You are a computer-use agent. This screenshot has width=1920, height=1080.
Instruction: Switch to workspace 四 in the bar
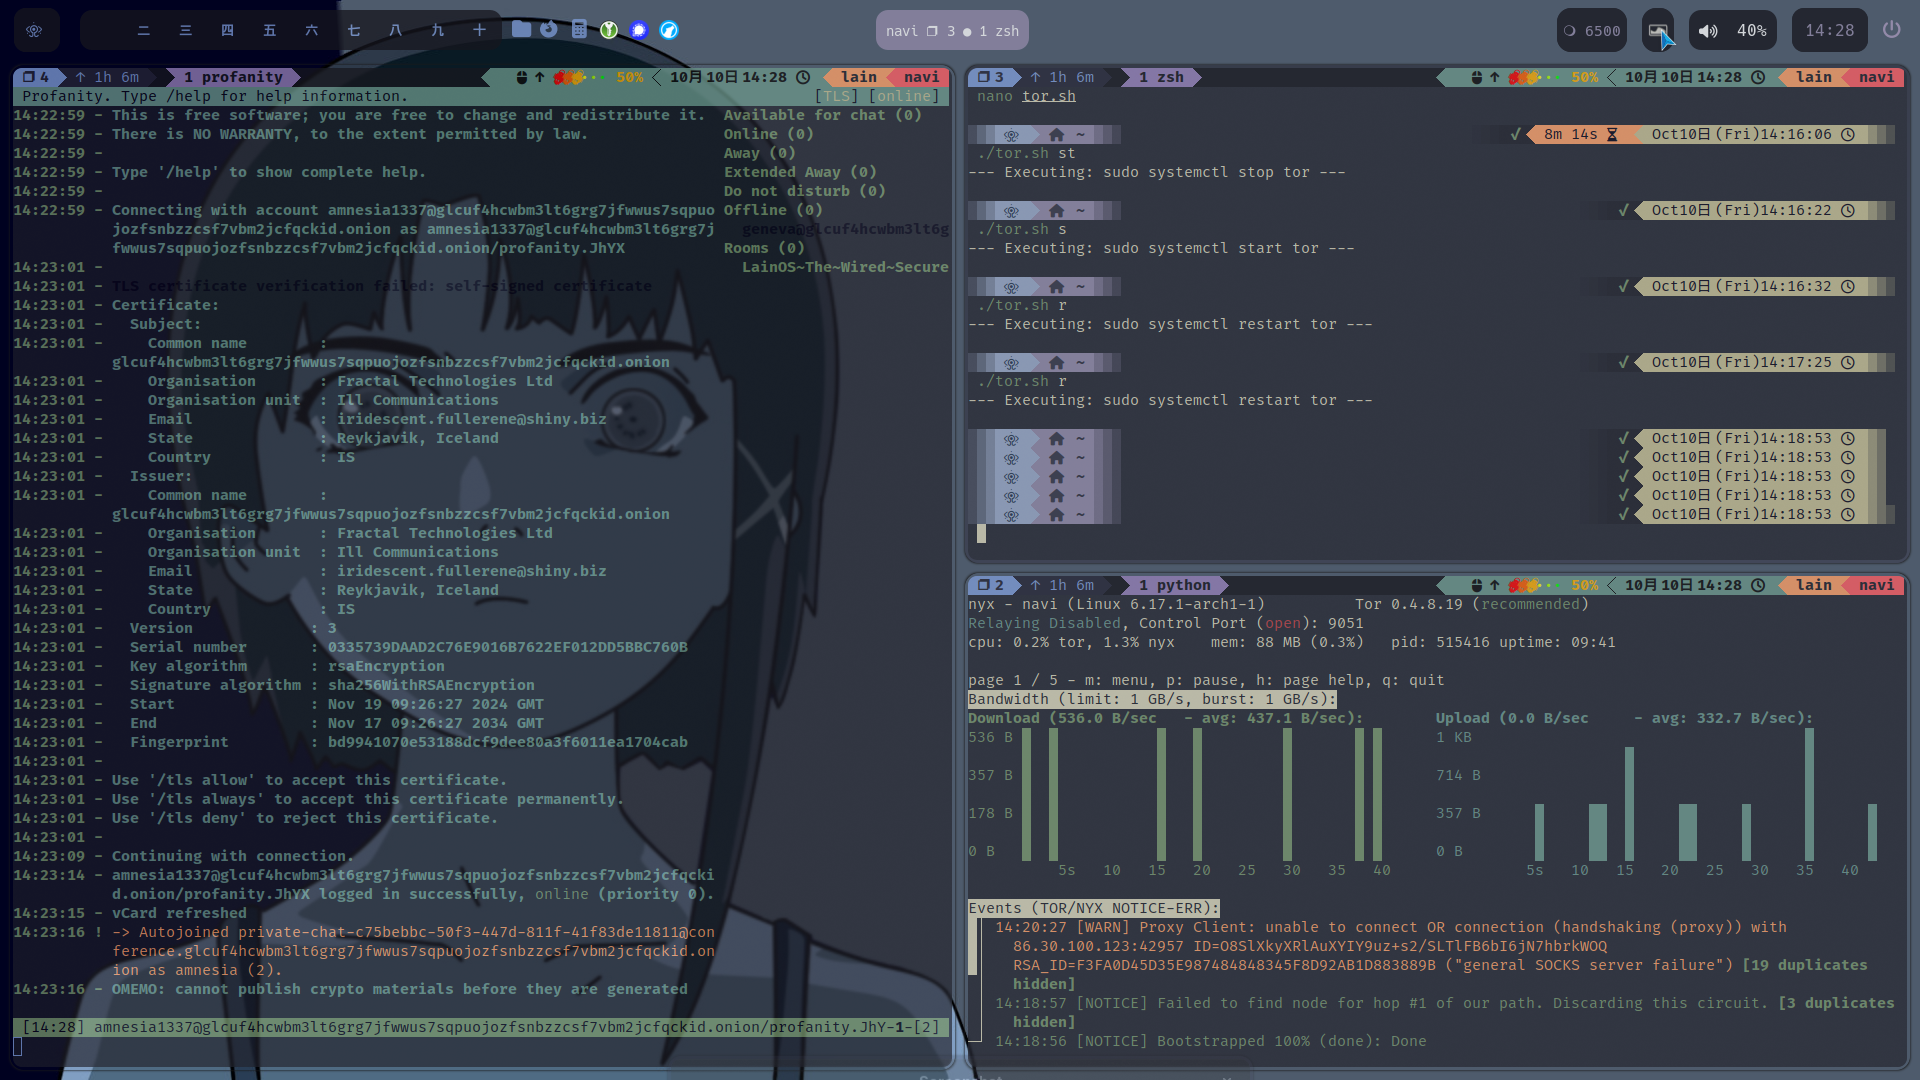point(227,30)
